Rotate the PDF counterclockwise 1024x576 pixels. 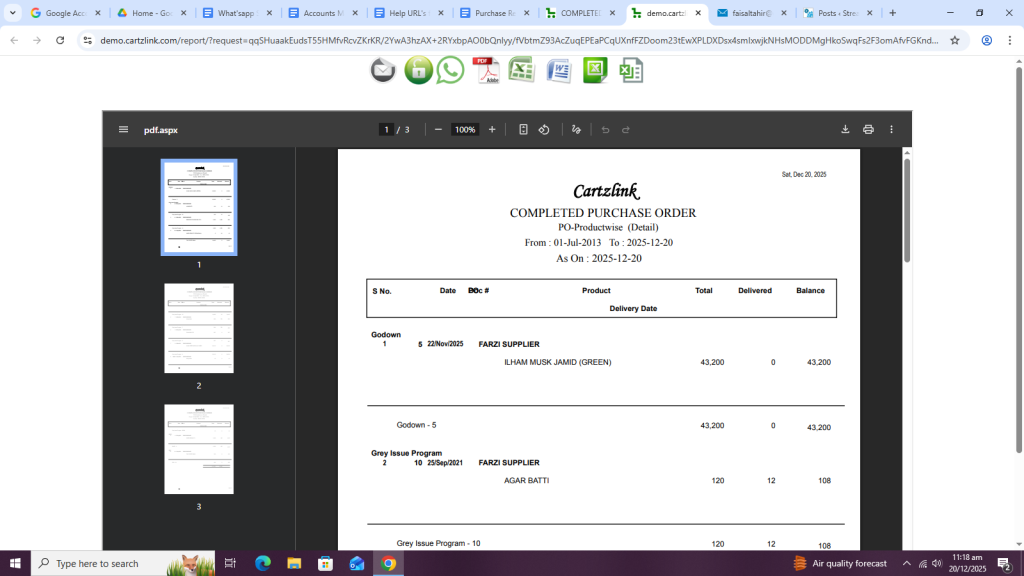[x=544, y=130]
